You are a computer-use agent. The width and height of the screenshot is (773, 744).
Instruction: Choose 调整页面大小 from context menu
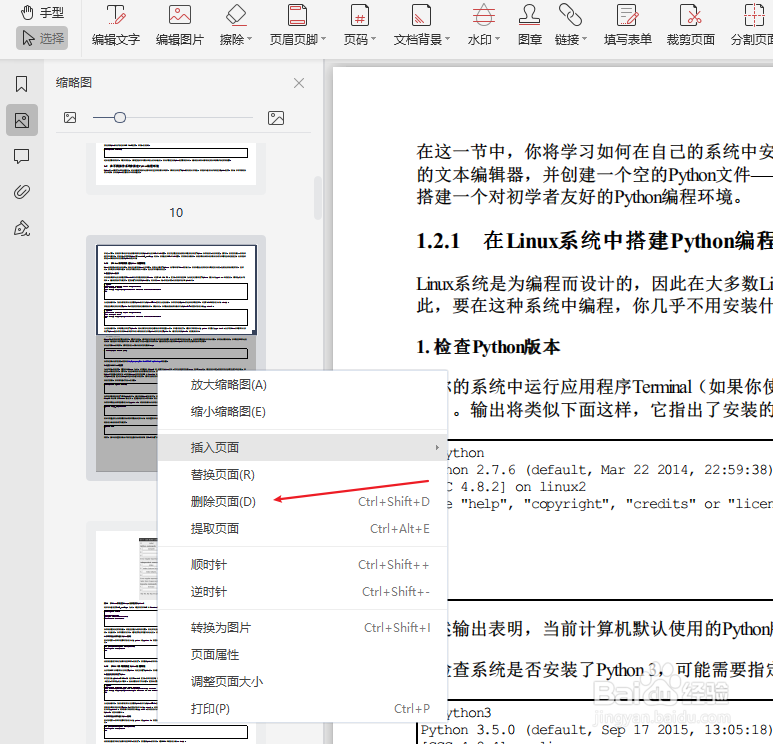tap(302, 681)
